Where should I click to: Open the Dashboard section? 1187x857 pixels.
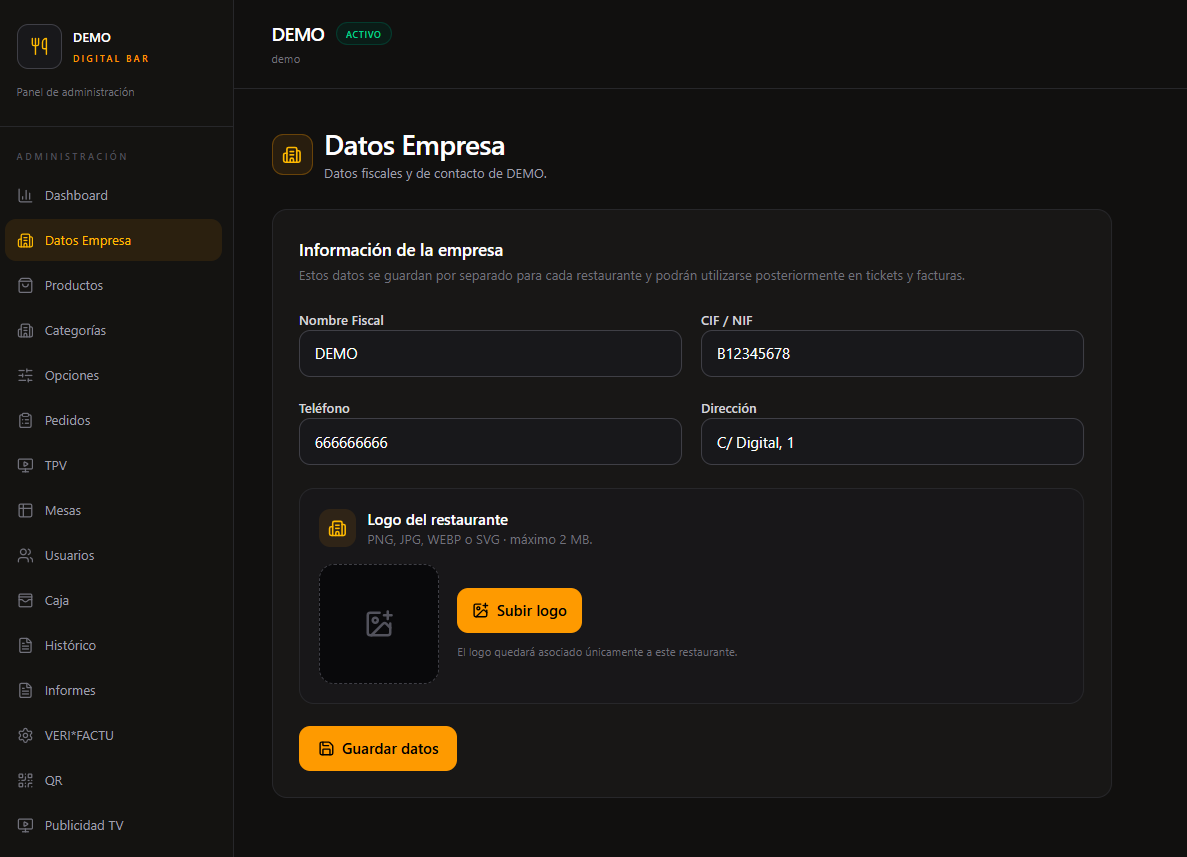pyautogui.click(x=114, y=195)
